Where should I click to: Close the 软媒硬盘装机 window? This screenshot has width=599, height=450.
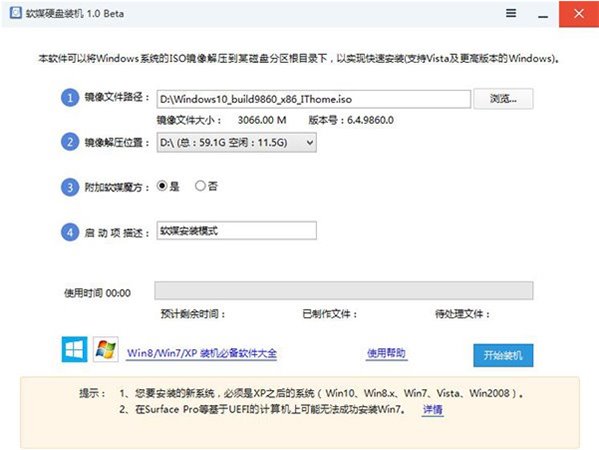(x=579, y=14)
